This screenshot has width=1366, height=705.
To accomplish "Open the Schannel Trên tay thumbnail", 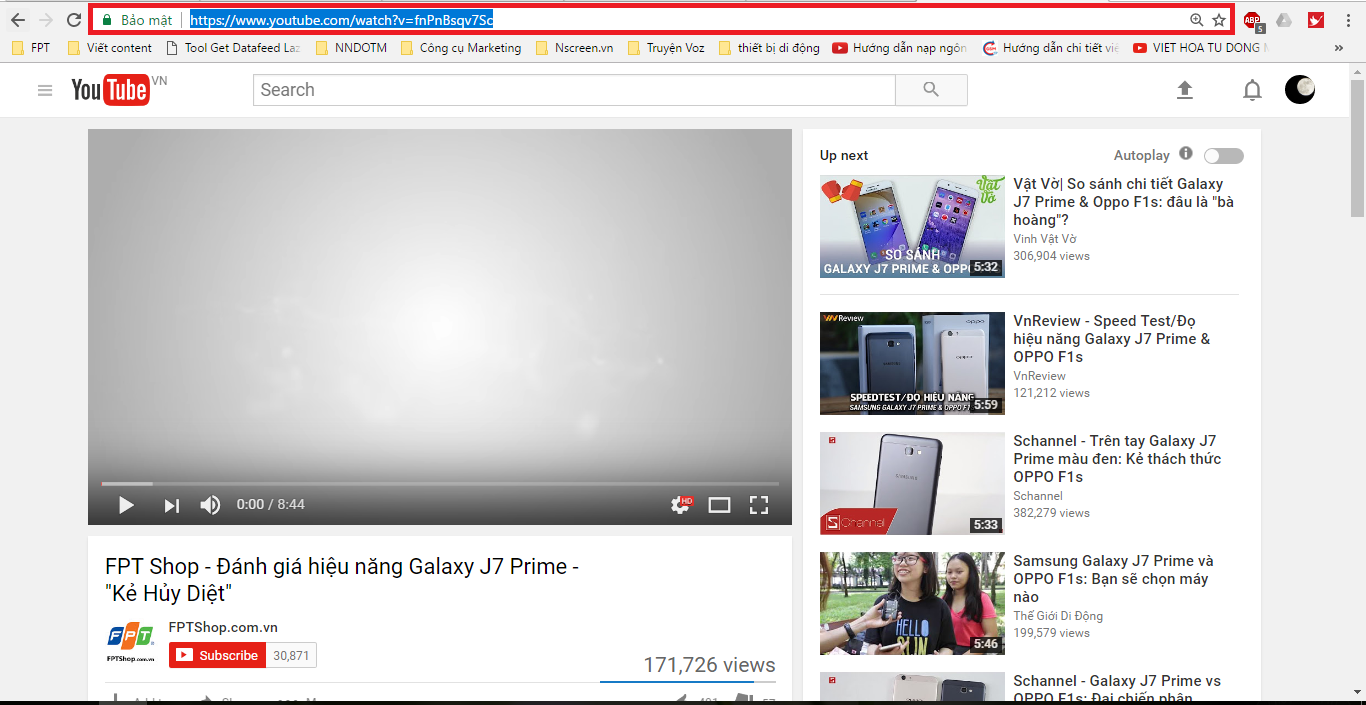I will (x=912, y=484).
